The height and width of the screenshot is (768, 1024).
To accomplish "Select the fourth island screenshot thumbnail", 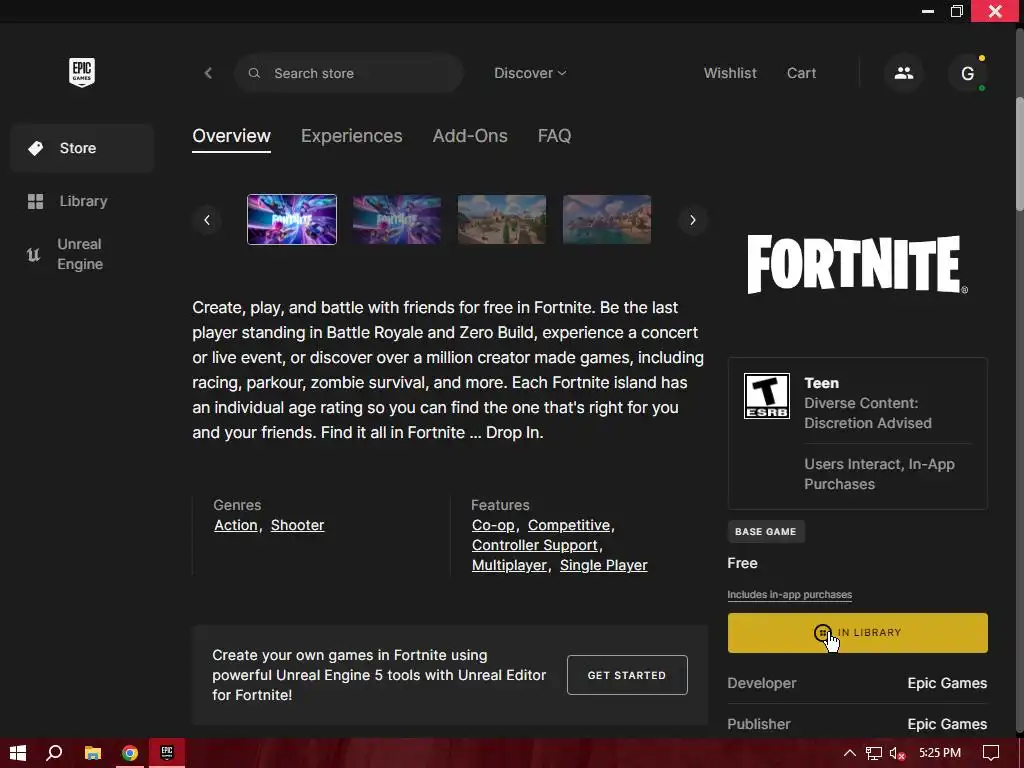I will [x=607, y=219].
